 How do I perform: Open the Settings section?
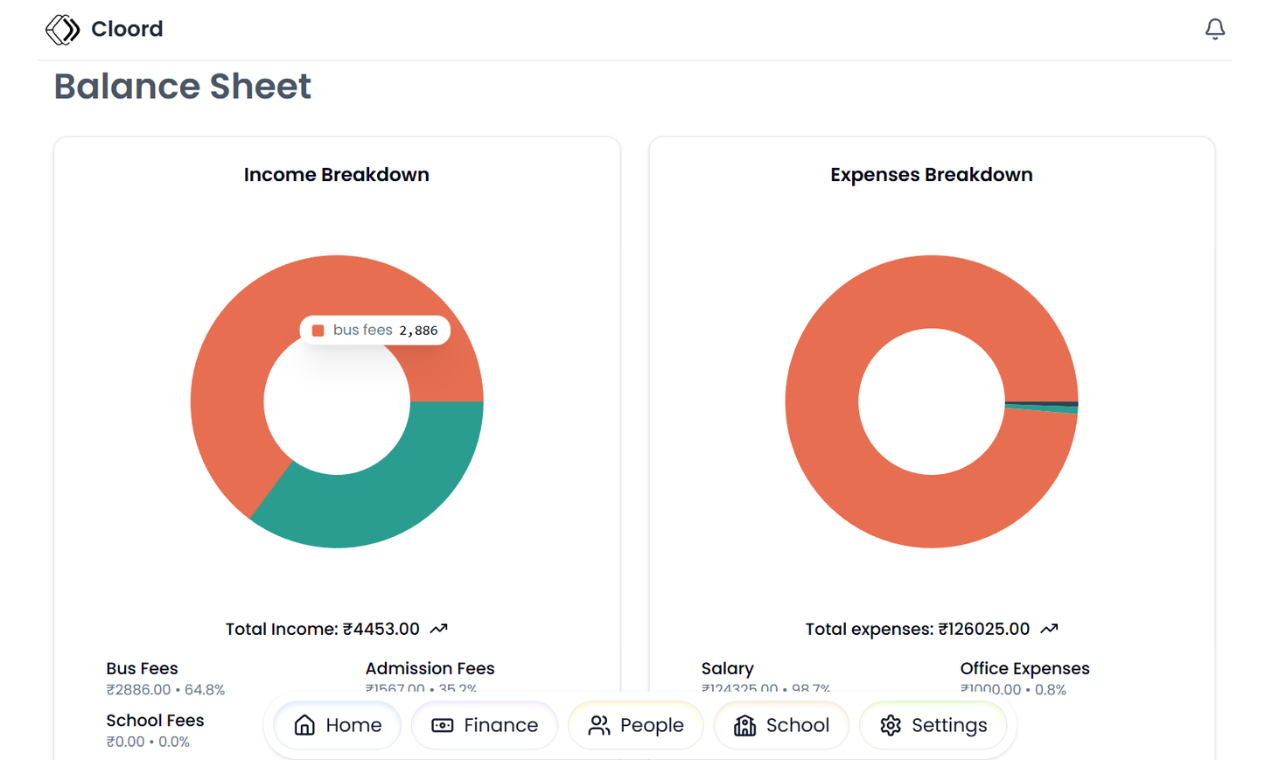pyautogui.click(x=934, y=725)
